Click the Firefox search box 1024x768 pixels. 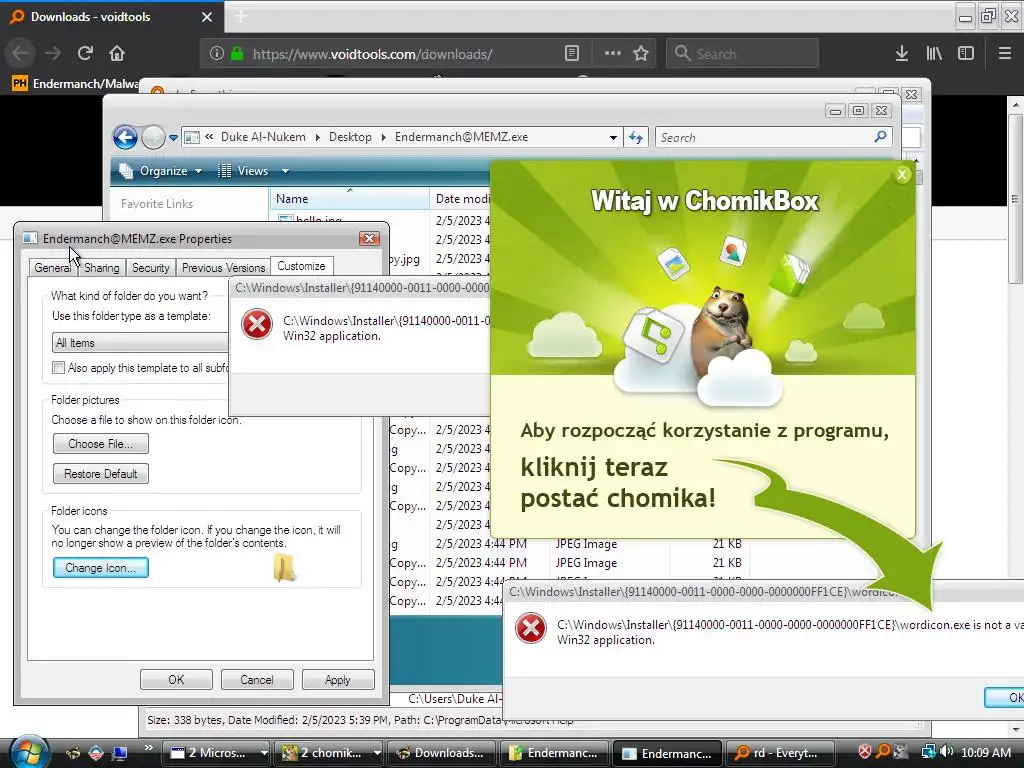pyautogui.click(x=743, y=54)
